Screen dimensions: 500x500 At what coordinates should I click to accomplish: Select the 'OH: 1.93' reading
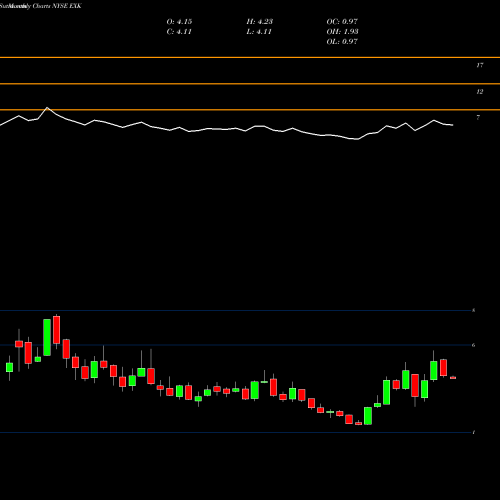342,32
